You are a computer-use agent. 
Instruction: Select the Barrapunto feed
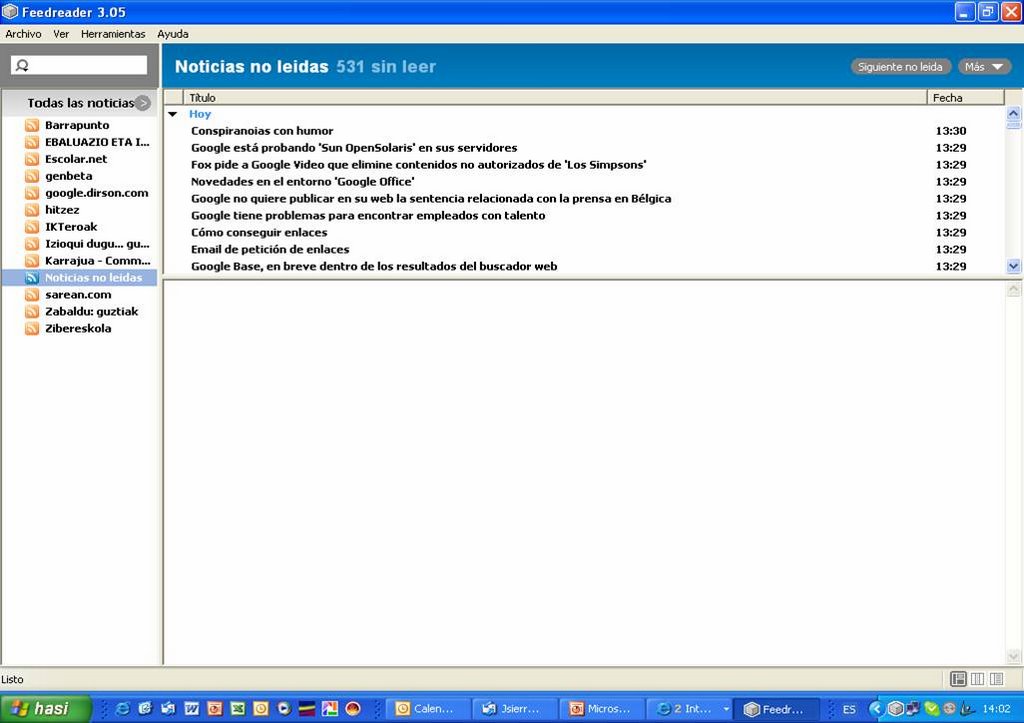(x=77, y=125)
